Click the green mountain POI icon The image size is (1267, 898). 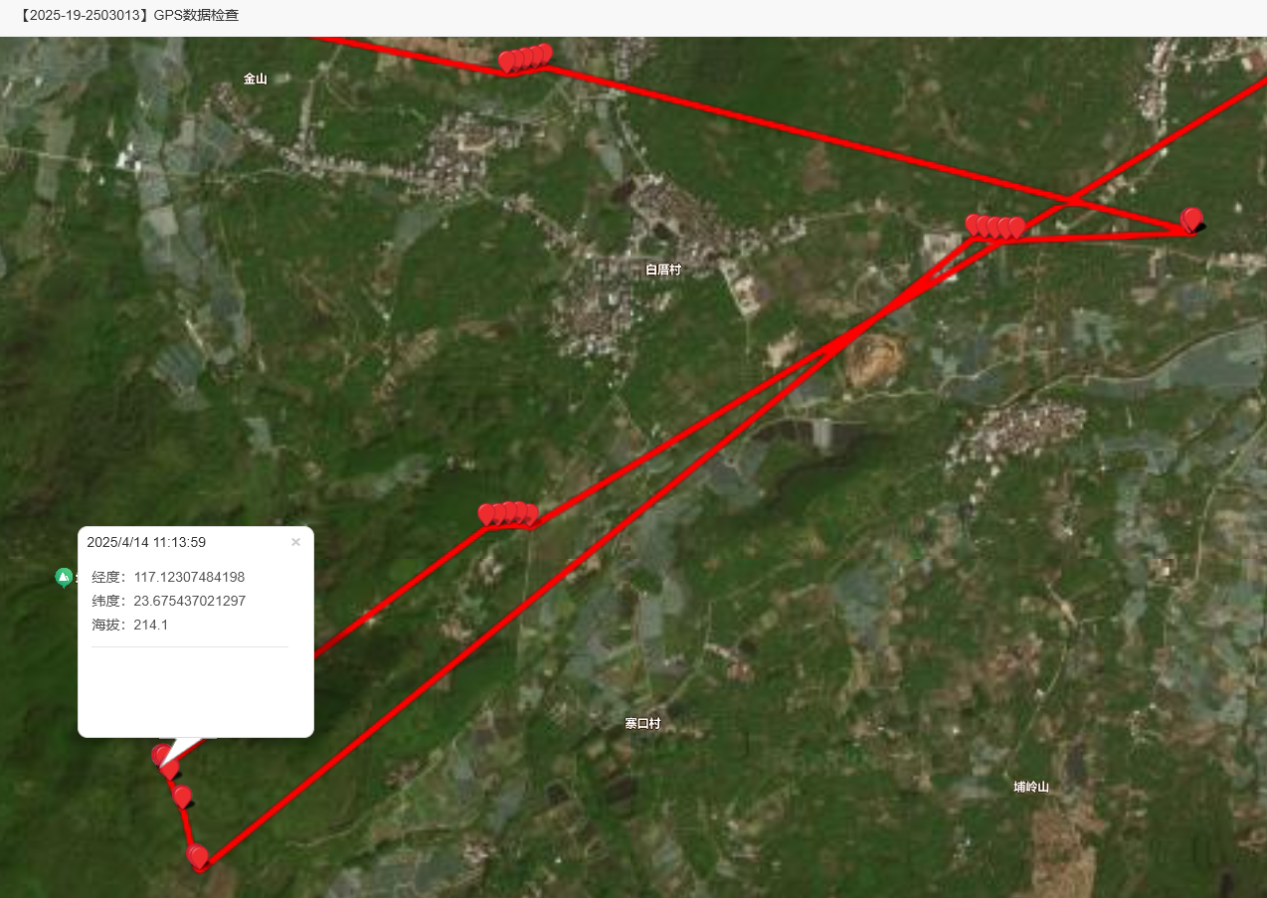[x=64, y=577]
